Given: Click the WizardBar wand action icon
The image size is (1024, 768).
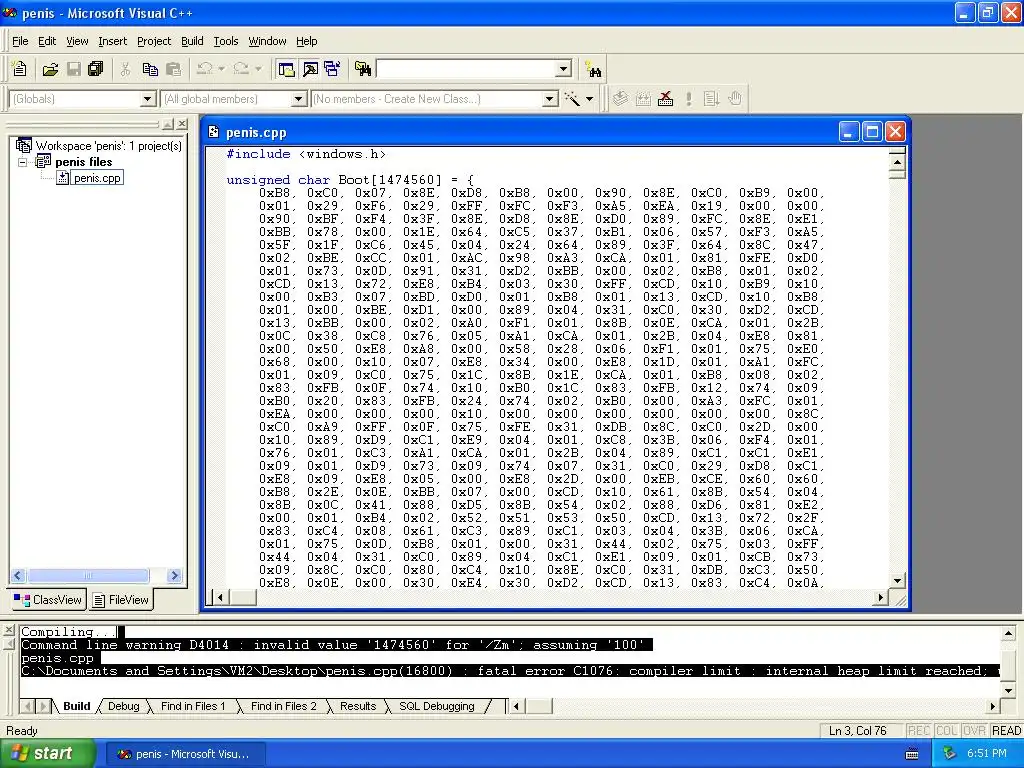Looking at the screenshot, I should [x=572, y=99].
